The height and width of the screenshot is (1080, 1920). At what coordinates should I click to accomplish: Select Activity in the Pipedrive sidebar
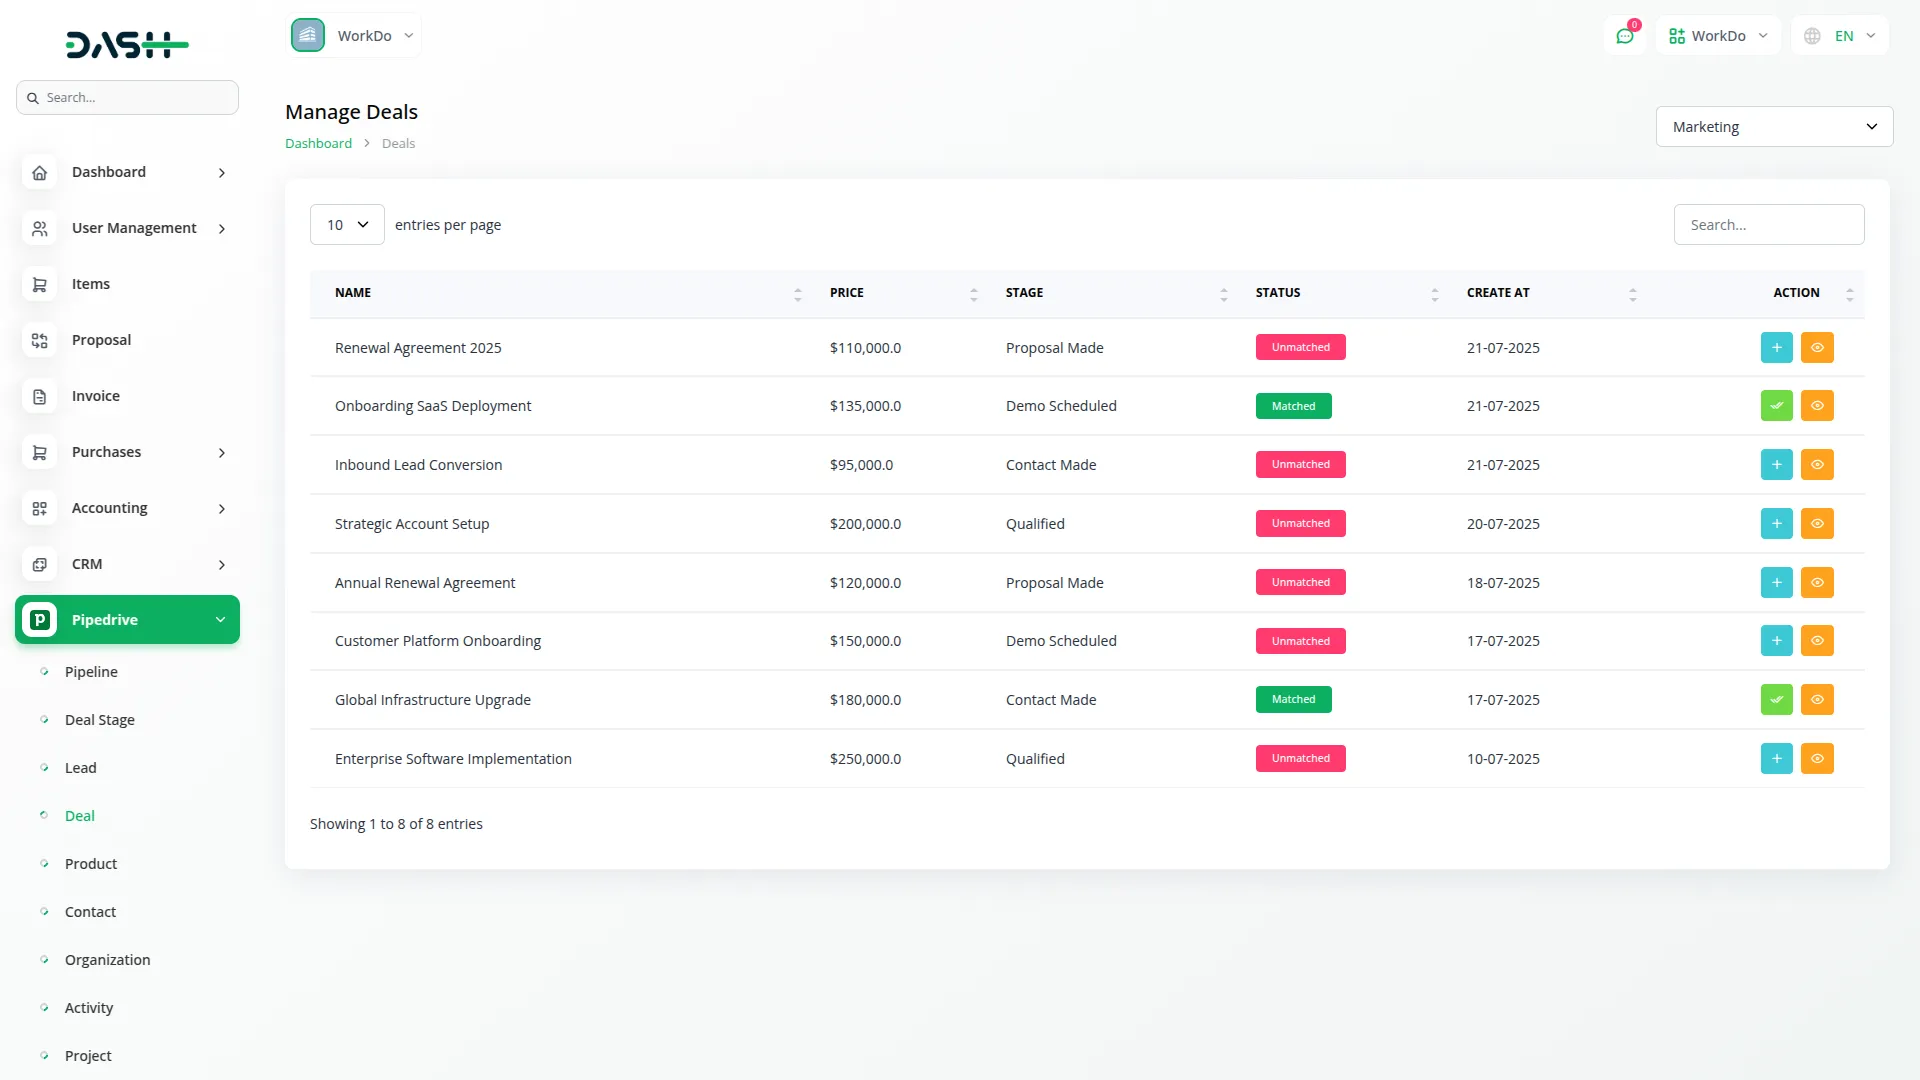click(88, 1007)
